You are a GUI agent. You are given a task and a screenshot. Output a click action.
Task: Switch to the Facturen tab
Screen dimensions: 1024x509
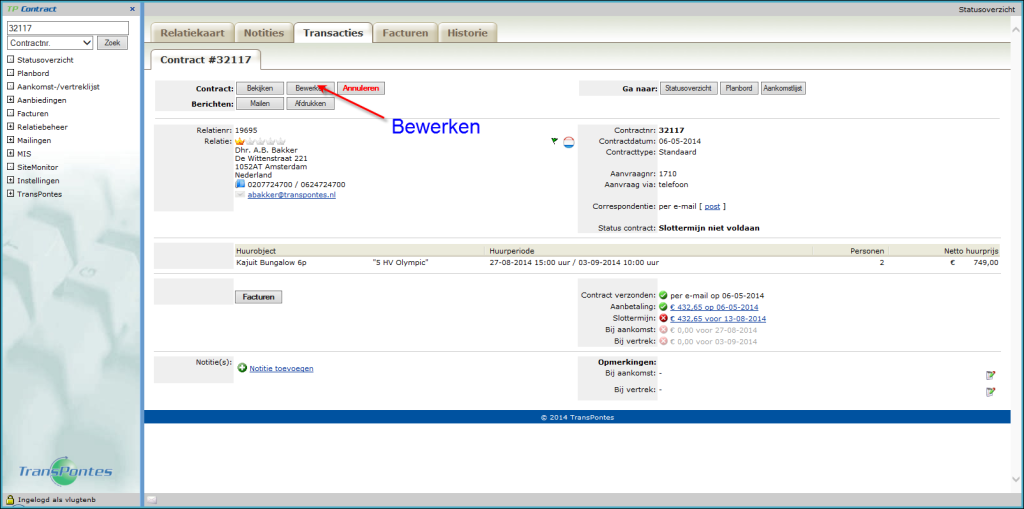405,33
